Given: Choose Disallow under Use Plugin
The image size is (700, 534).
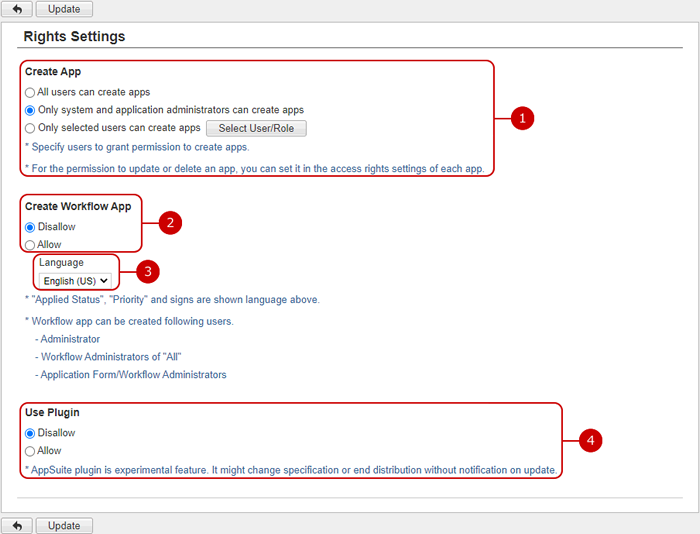Looking at the screenshot, I should tap(30, 434).
